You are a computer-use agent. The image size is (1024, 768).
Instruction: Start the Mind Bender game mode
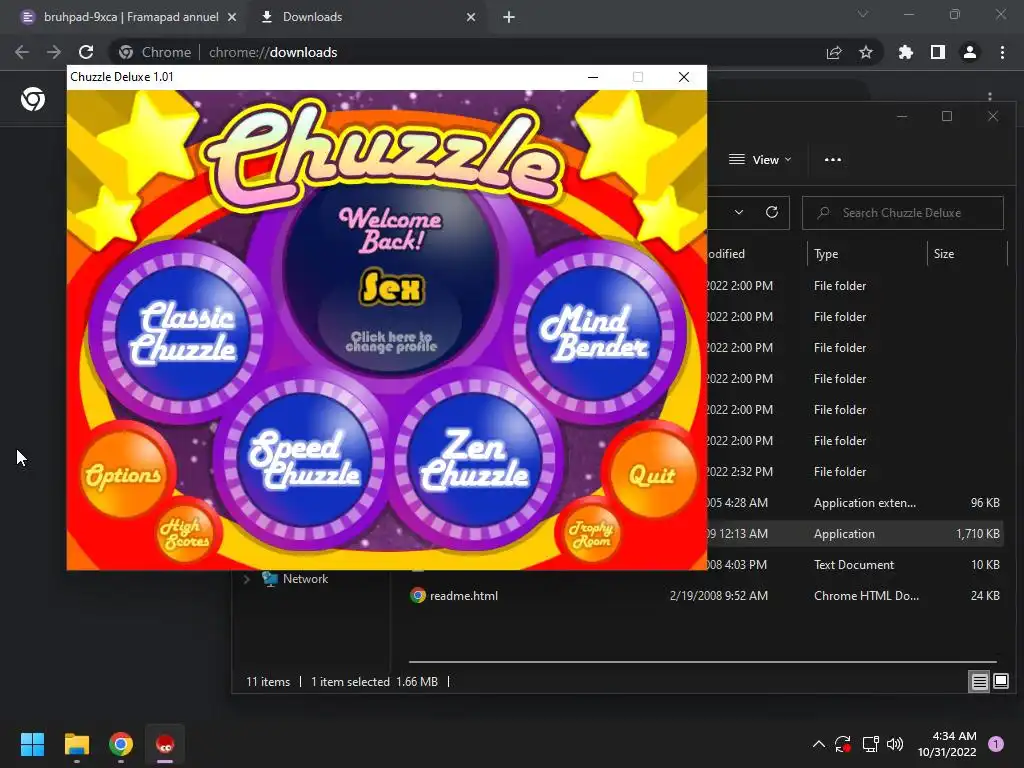point(594,333)
